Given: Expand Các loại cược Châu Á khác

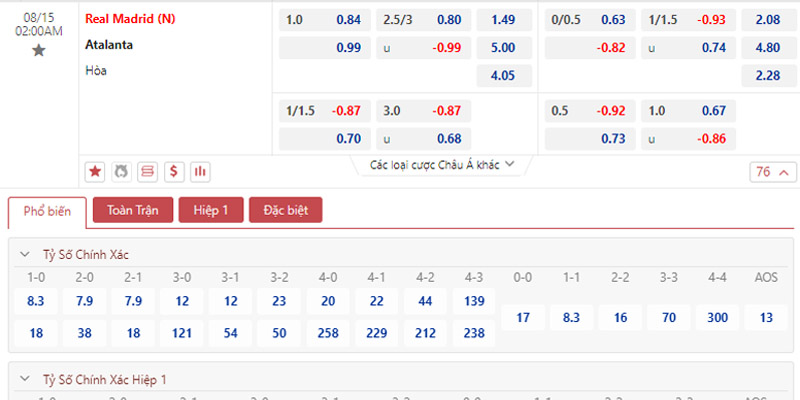Looking at the screenshot, I should pos(442,165).
